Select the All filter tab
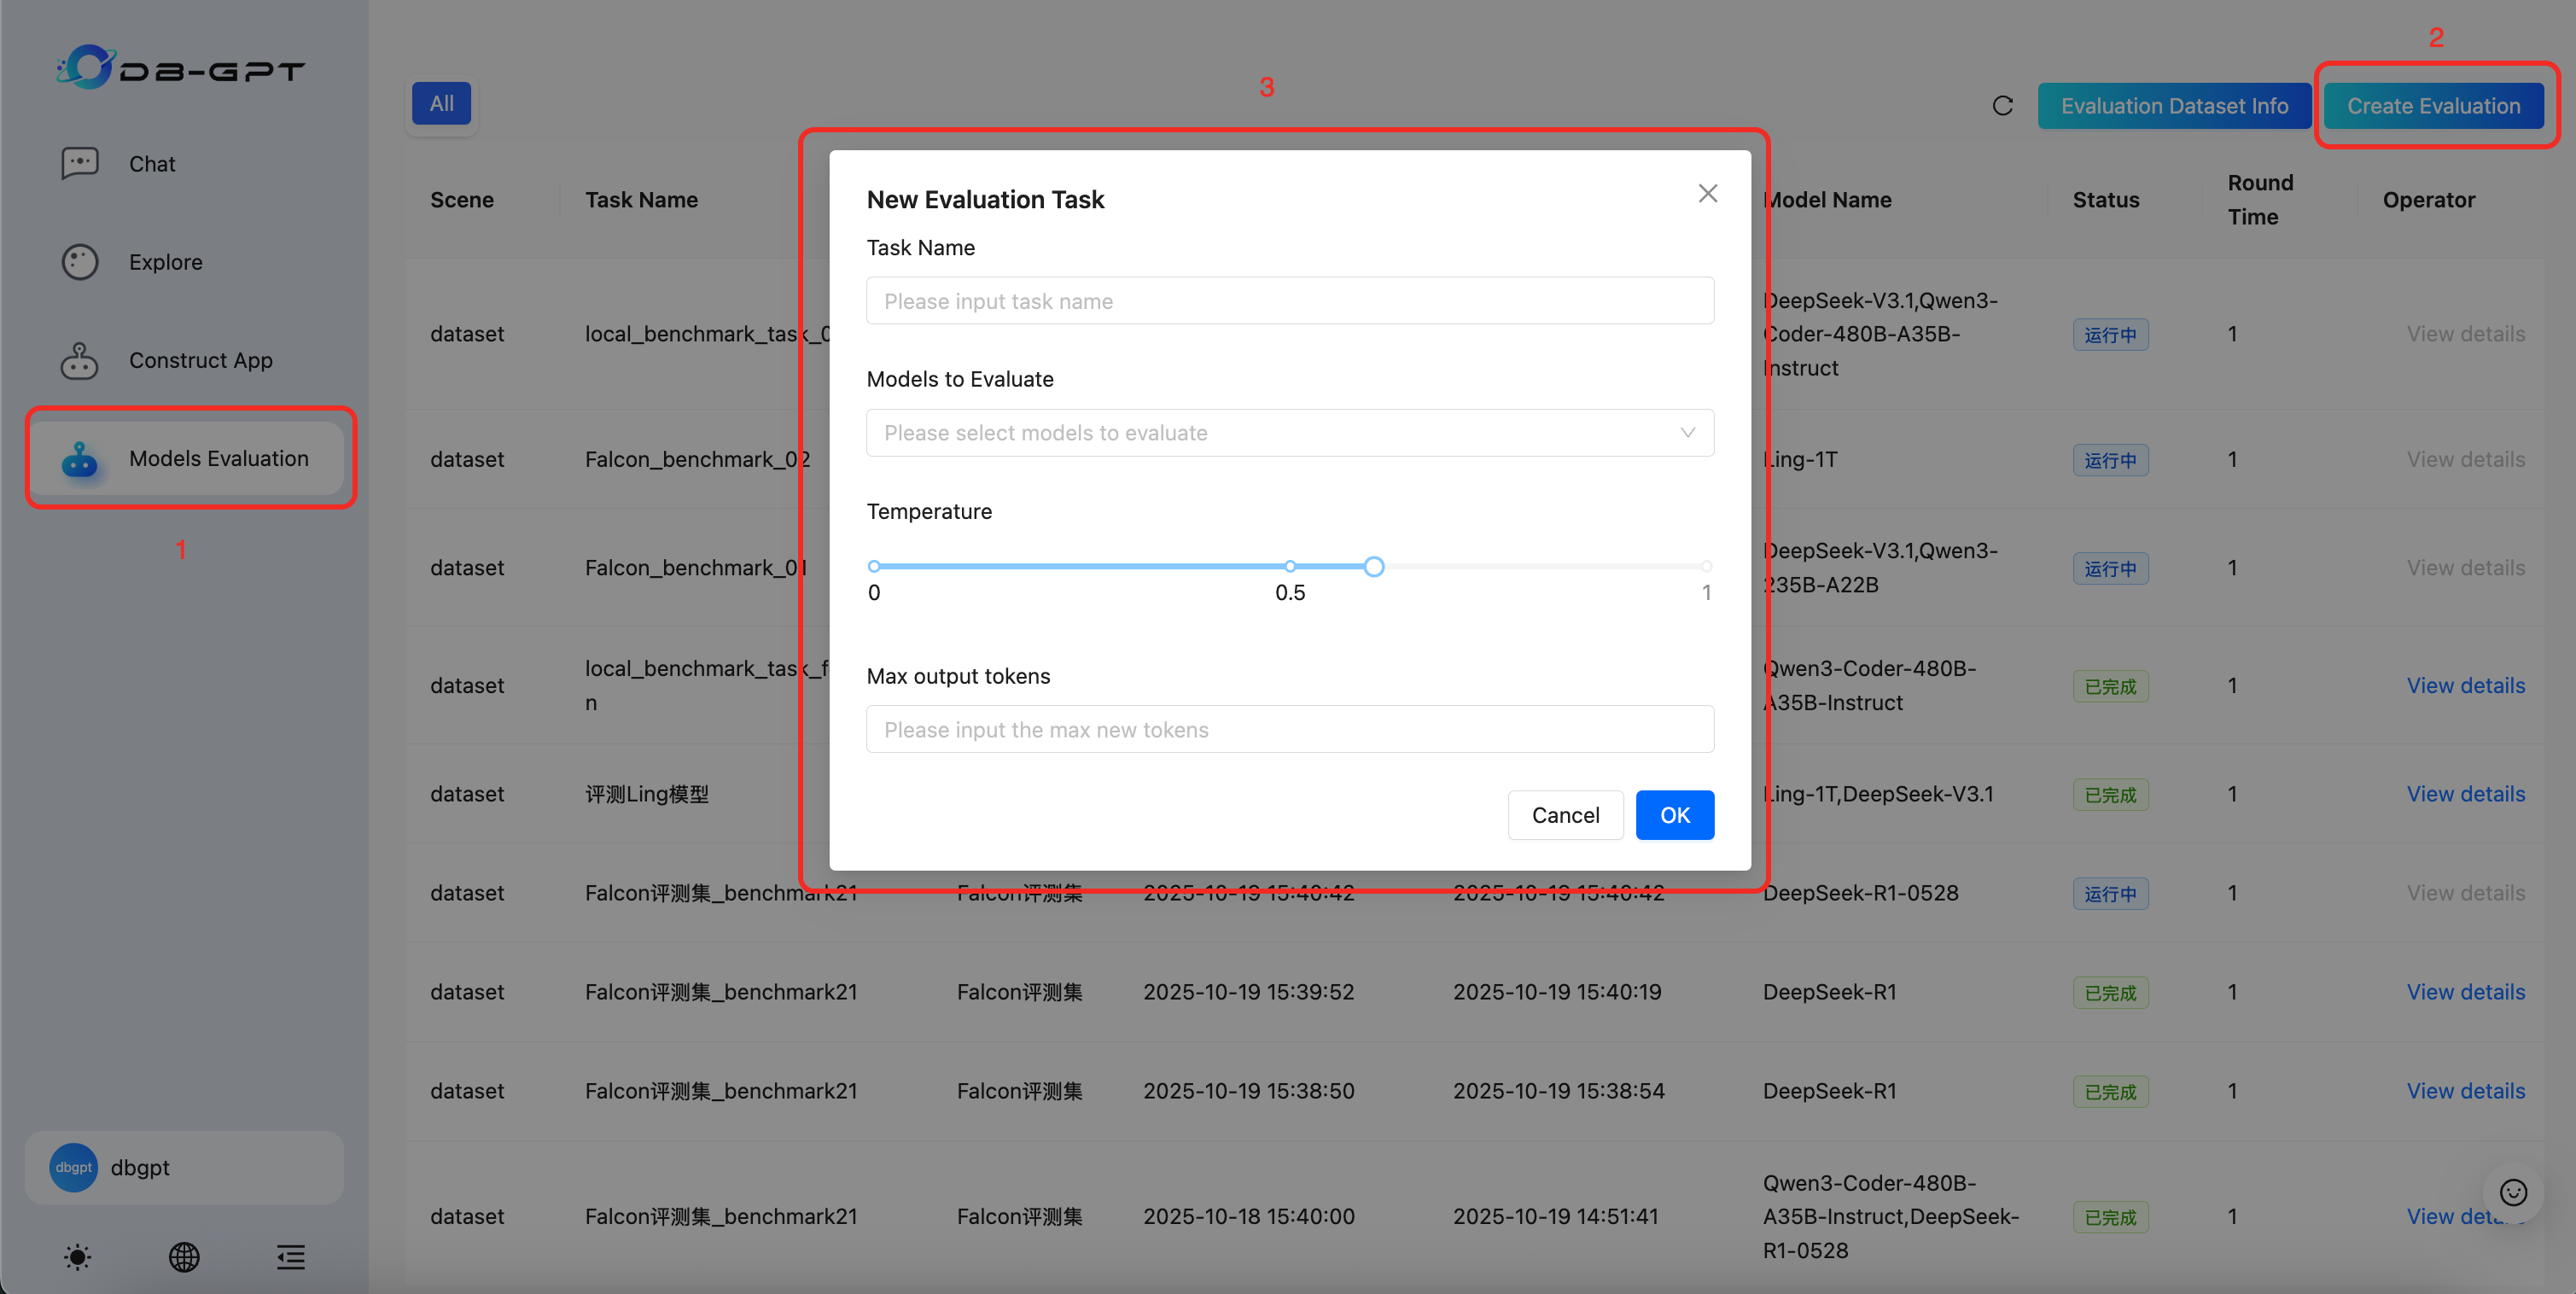2576x1294 pixels. (x=441, y=104)
